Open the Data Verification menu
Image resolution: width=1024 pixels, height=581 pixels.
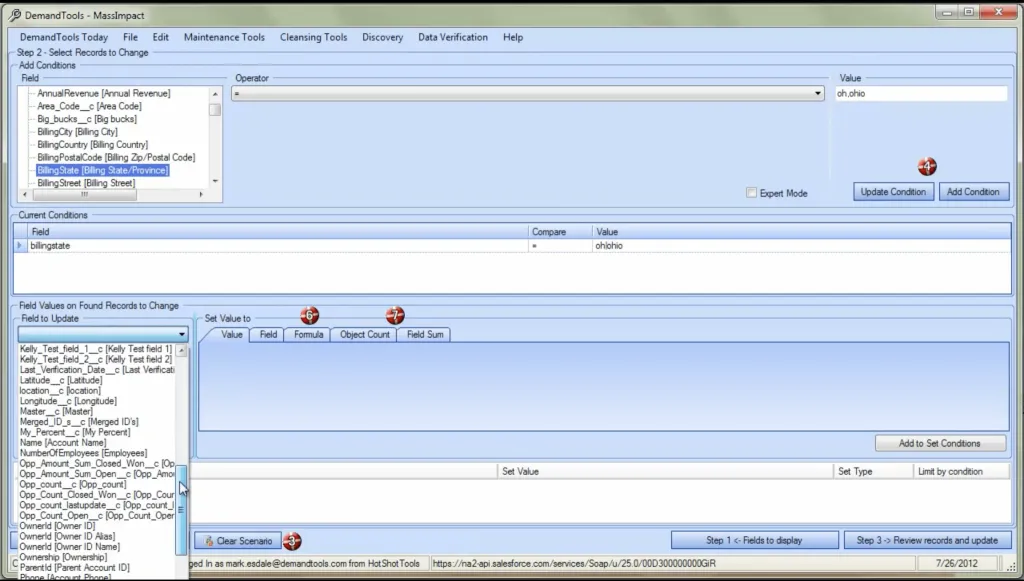(453, 37)
